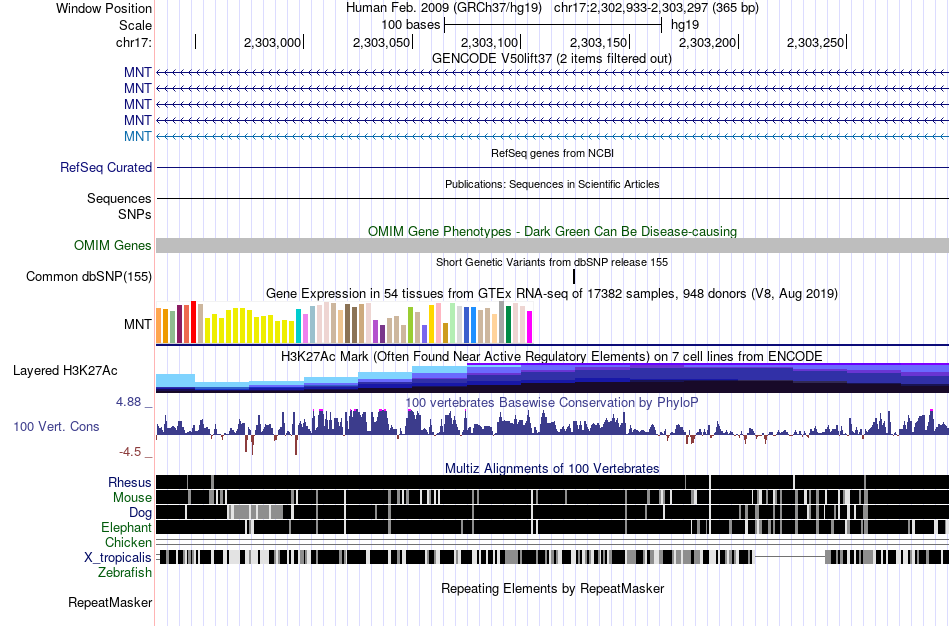The image size is (950, 626).
Task: Click the chr17:2,302,933-2,303,297 (365 bp) position text
Action: coord(656,8)
